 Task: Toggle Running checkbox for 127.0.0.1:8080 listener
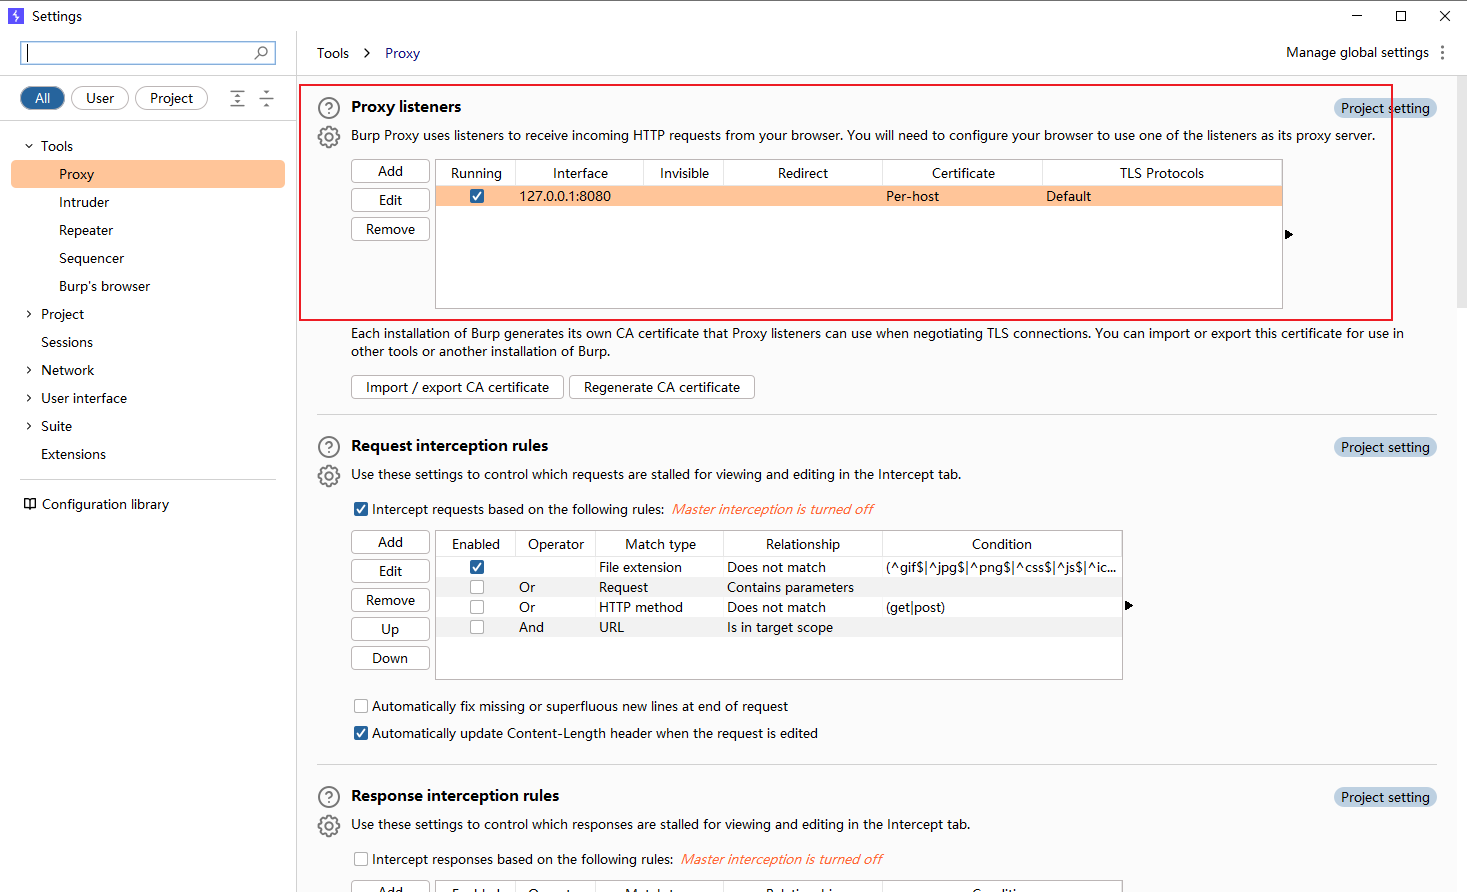[x=477, y=196]
